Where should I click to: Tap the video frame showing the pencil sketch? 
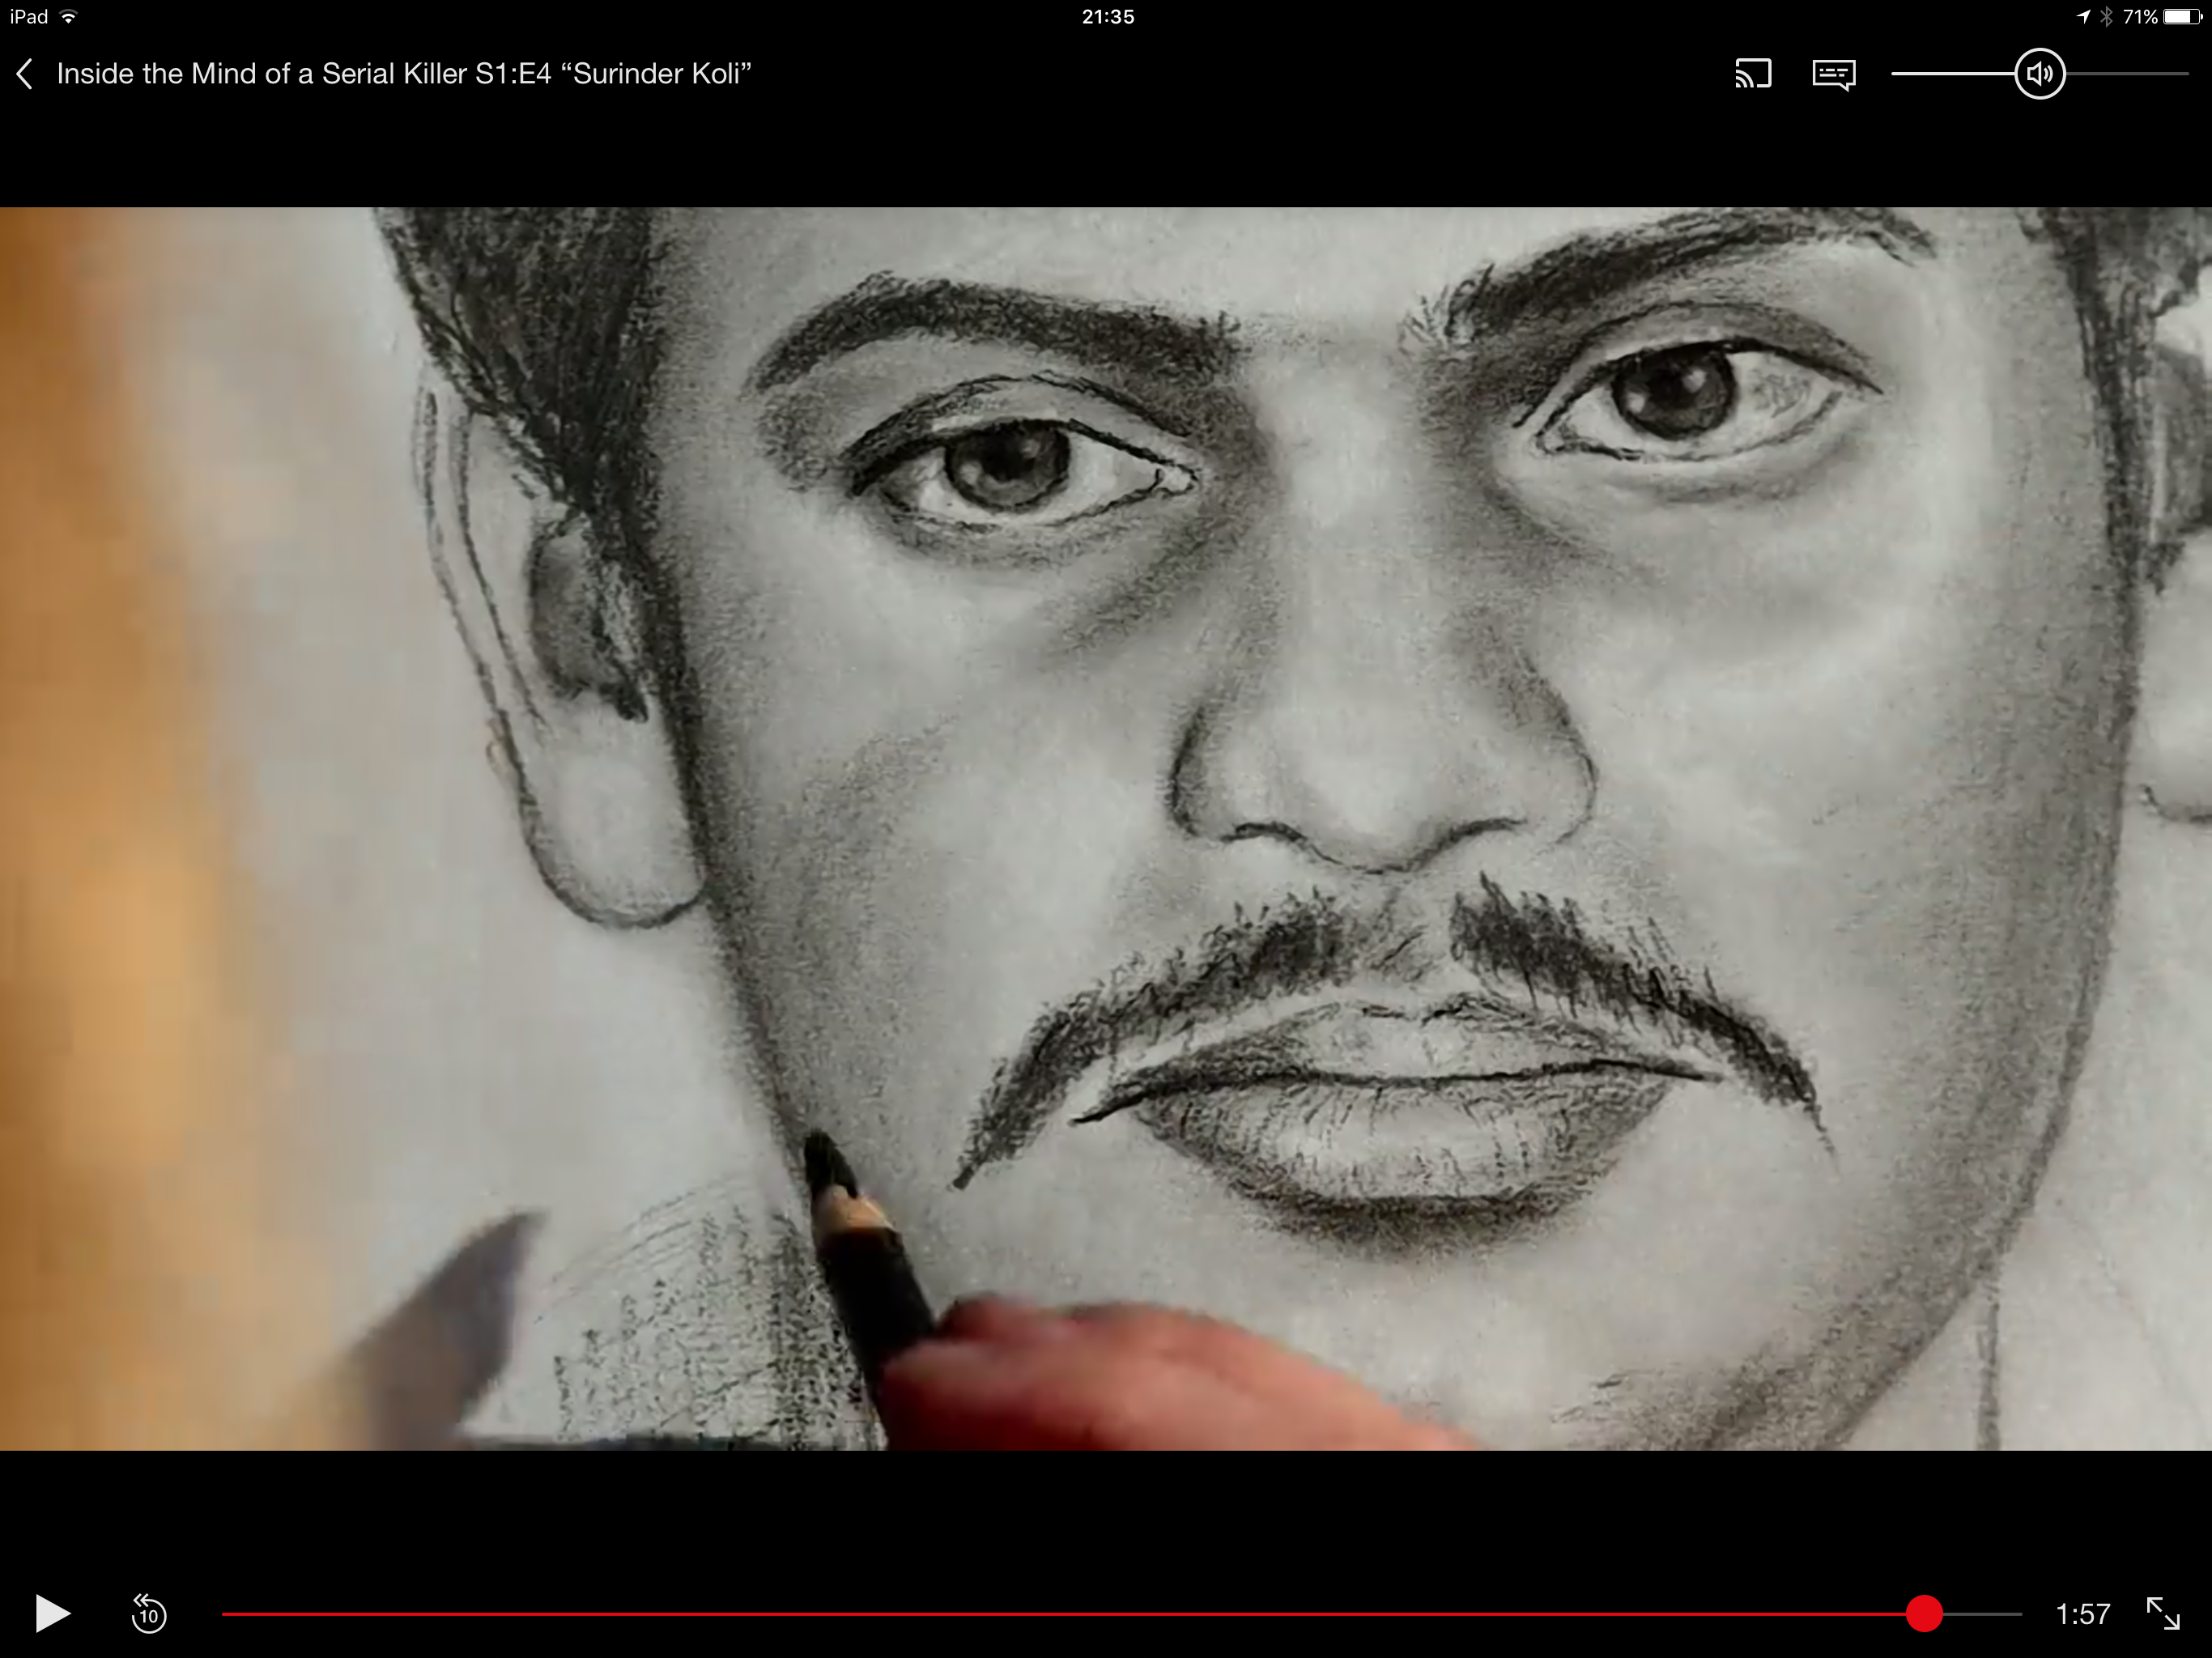coord(1105,828)
